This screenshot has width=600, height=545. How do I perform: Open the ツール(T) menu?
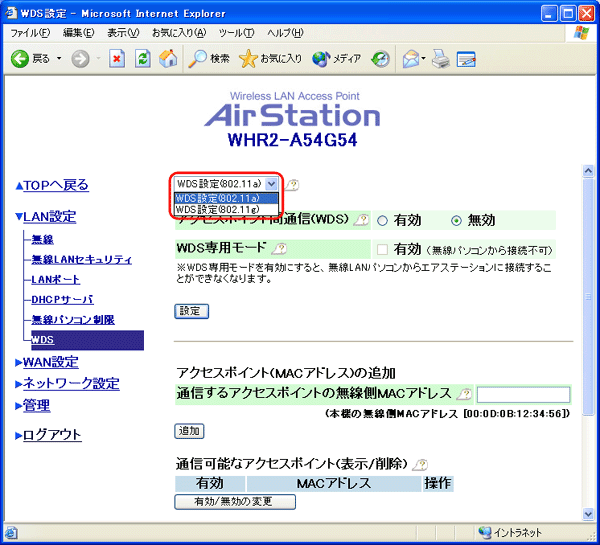pos(236,33)
